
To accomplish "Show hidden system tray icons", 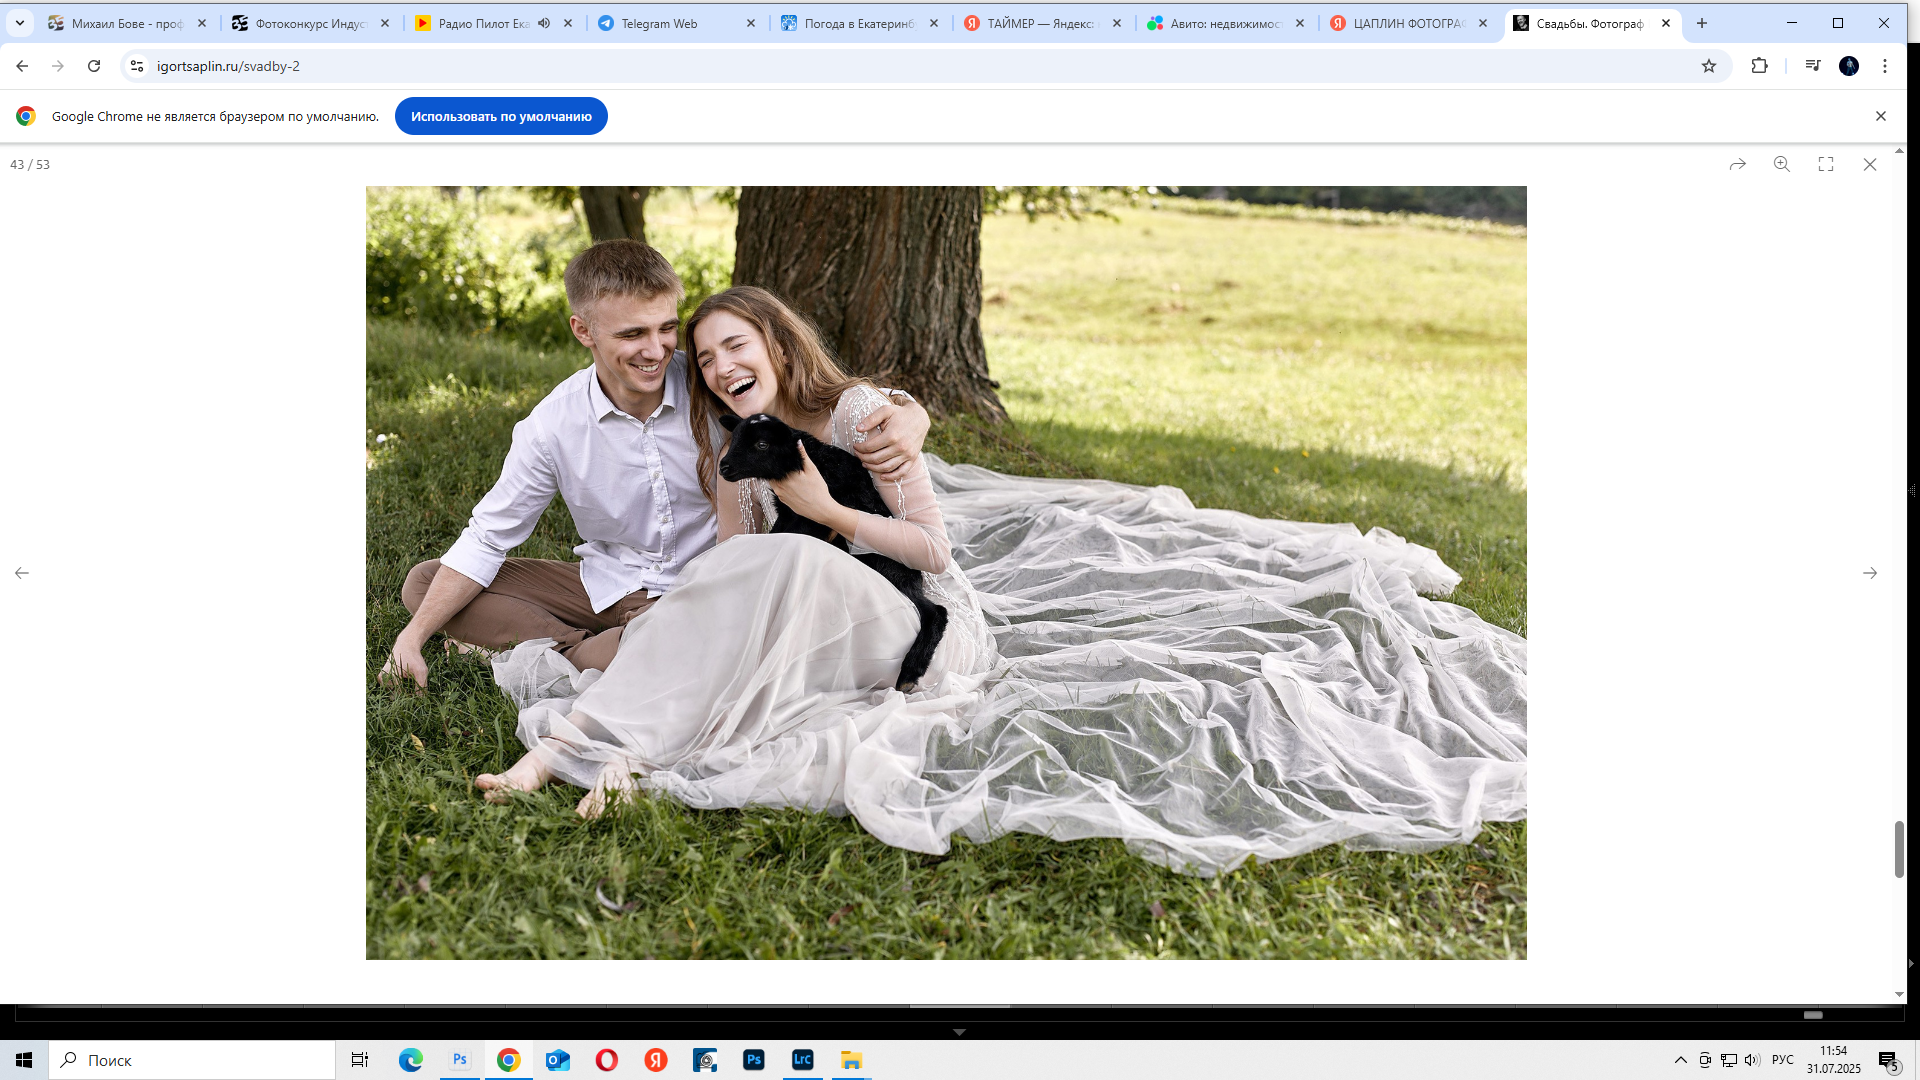I will pyautogui.click(x=1681, y=1060).
